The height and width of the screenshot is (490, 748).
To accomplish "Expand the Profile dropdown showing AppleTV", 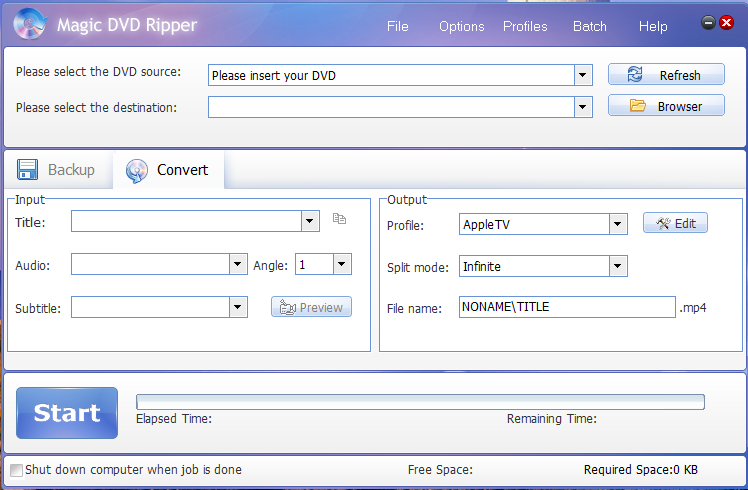I will click(x=618, y=224).
